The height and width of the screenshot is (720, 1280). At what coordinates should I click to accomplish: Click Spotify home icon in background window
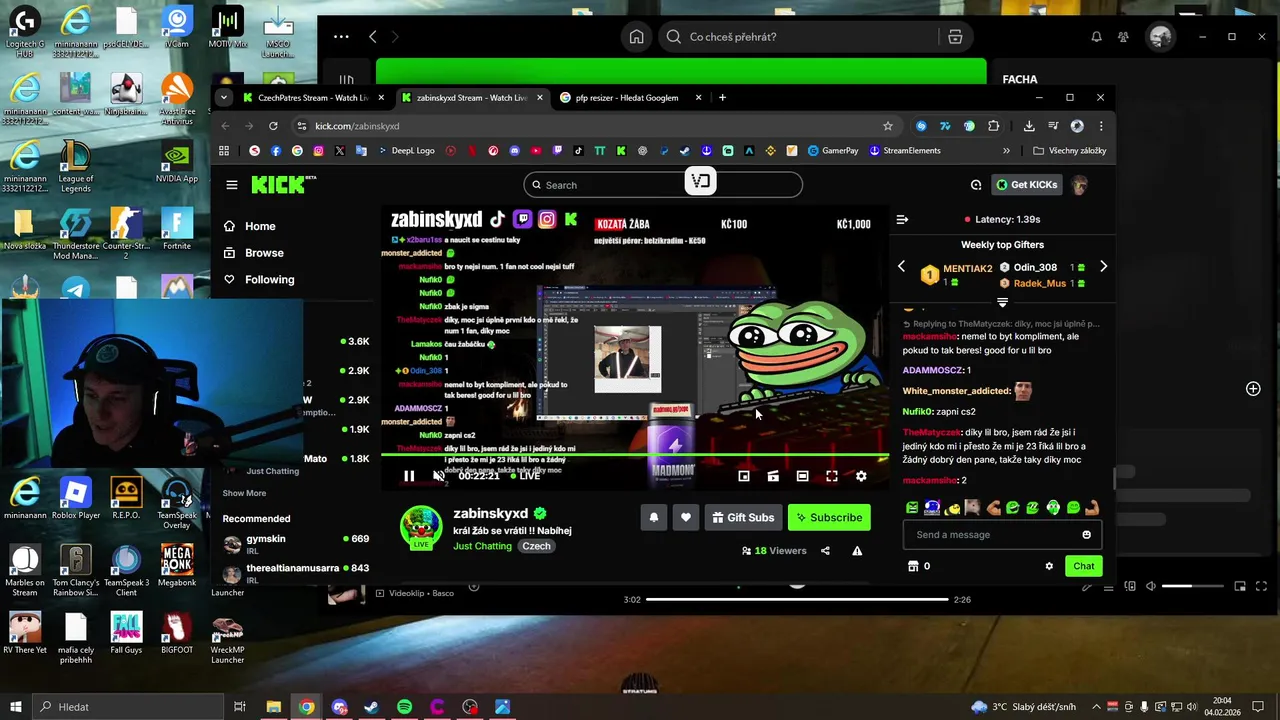click(636, 37)
